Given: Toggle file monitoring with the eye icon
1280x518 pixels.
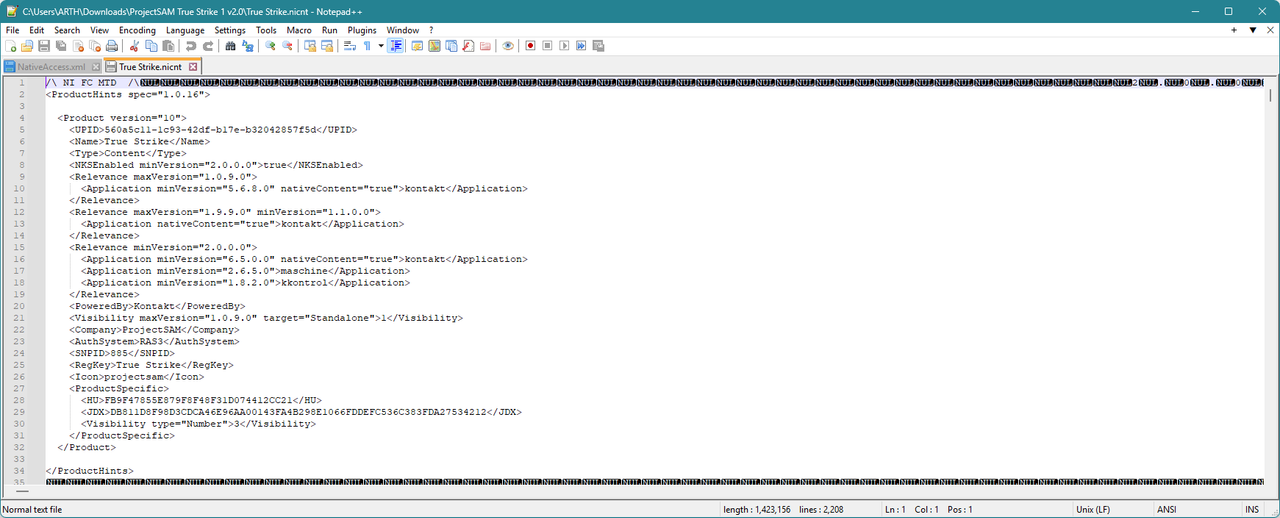Looking at the screenshot, I should [508, 46].
